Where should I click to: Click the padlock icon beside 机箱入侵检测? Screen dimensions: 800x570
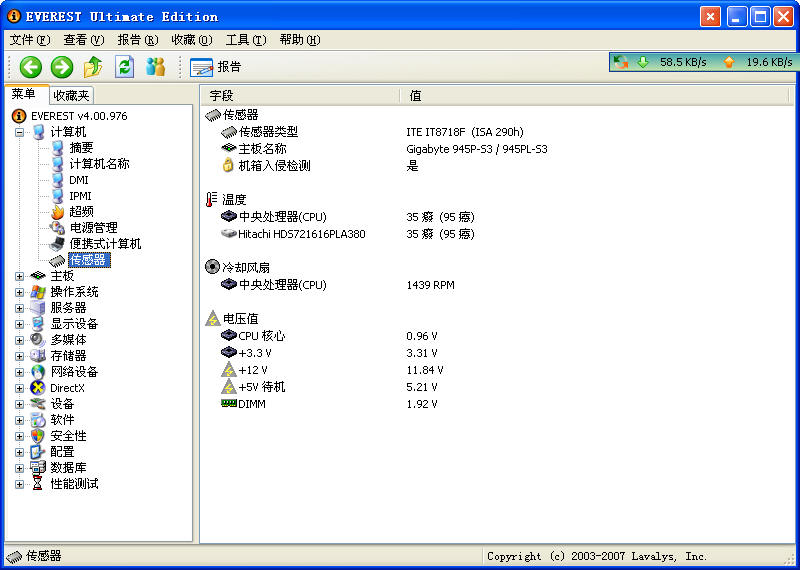228,165
